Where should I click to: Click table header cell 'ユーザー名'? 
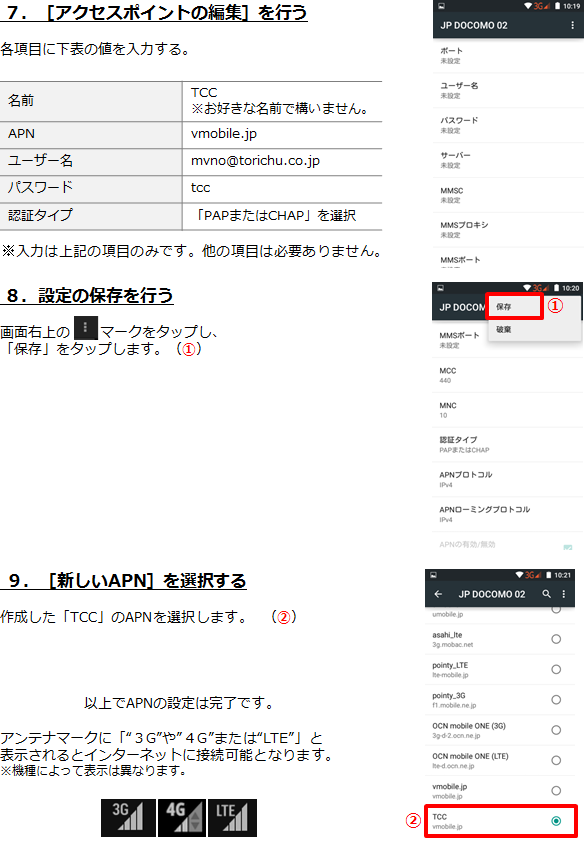(x=91, y=161)
